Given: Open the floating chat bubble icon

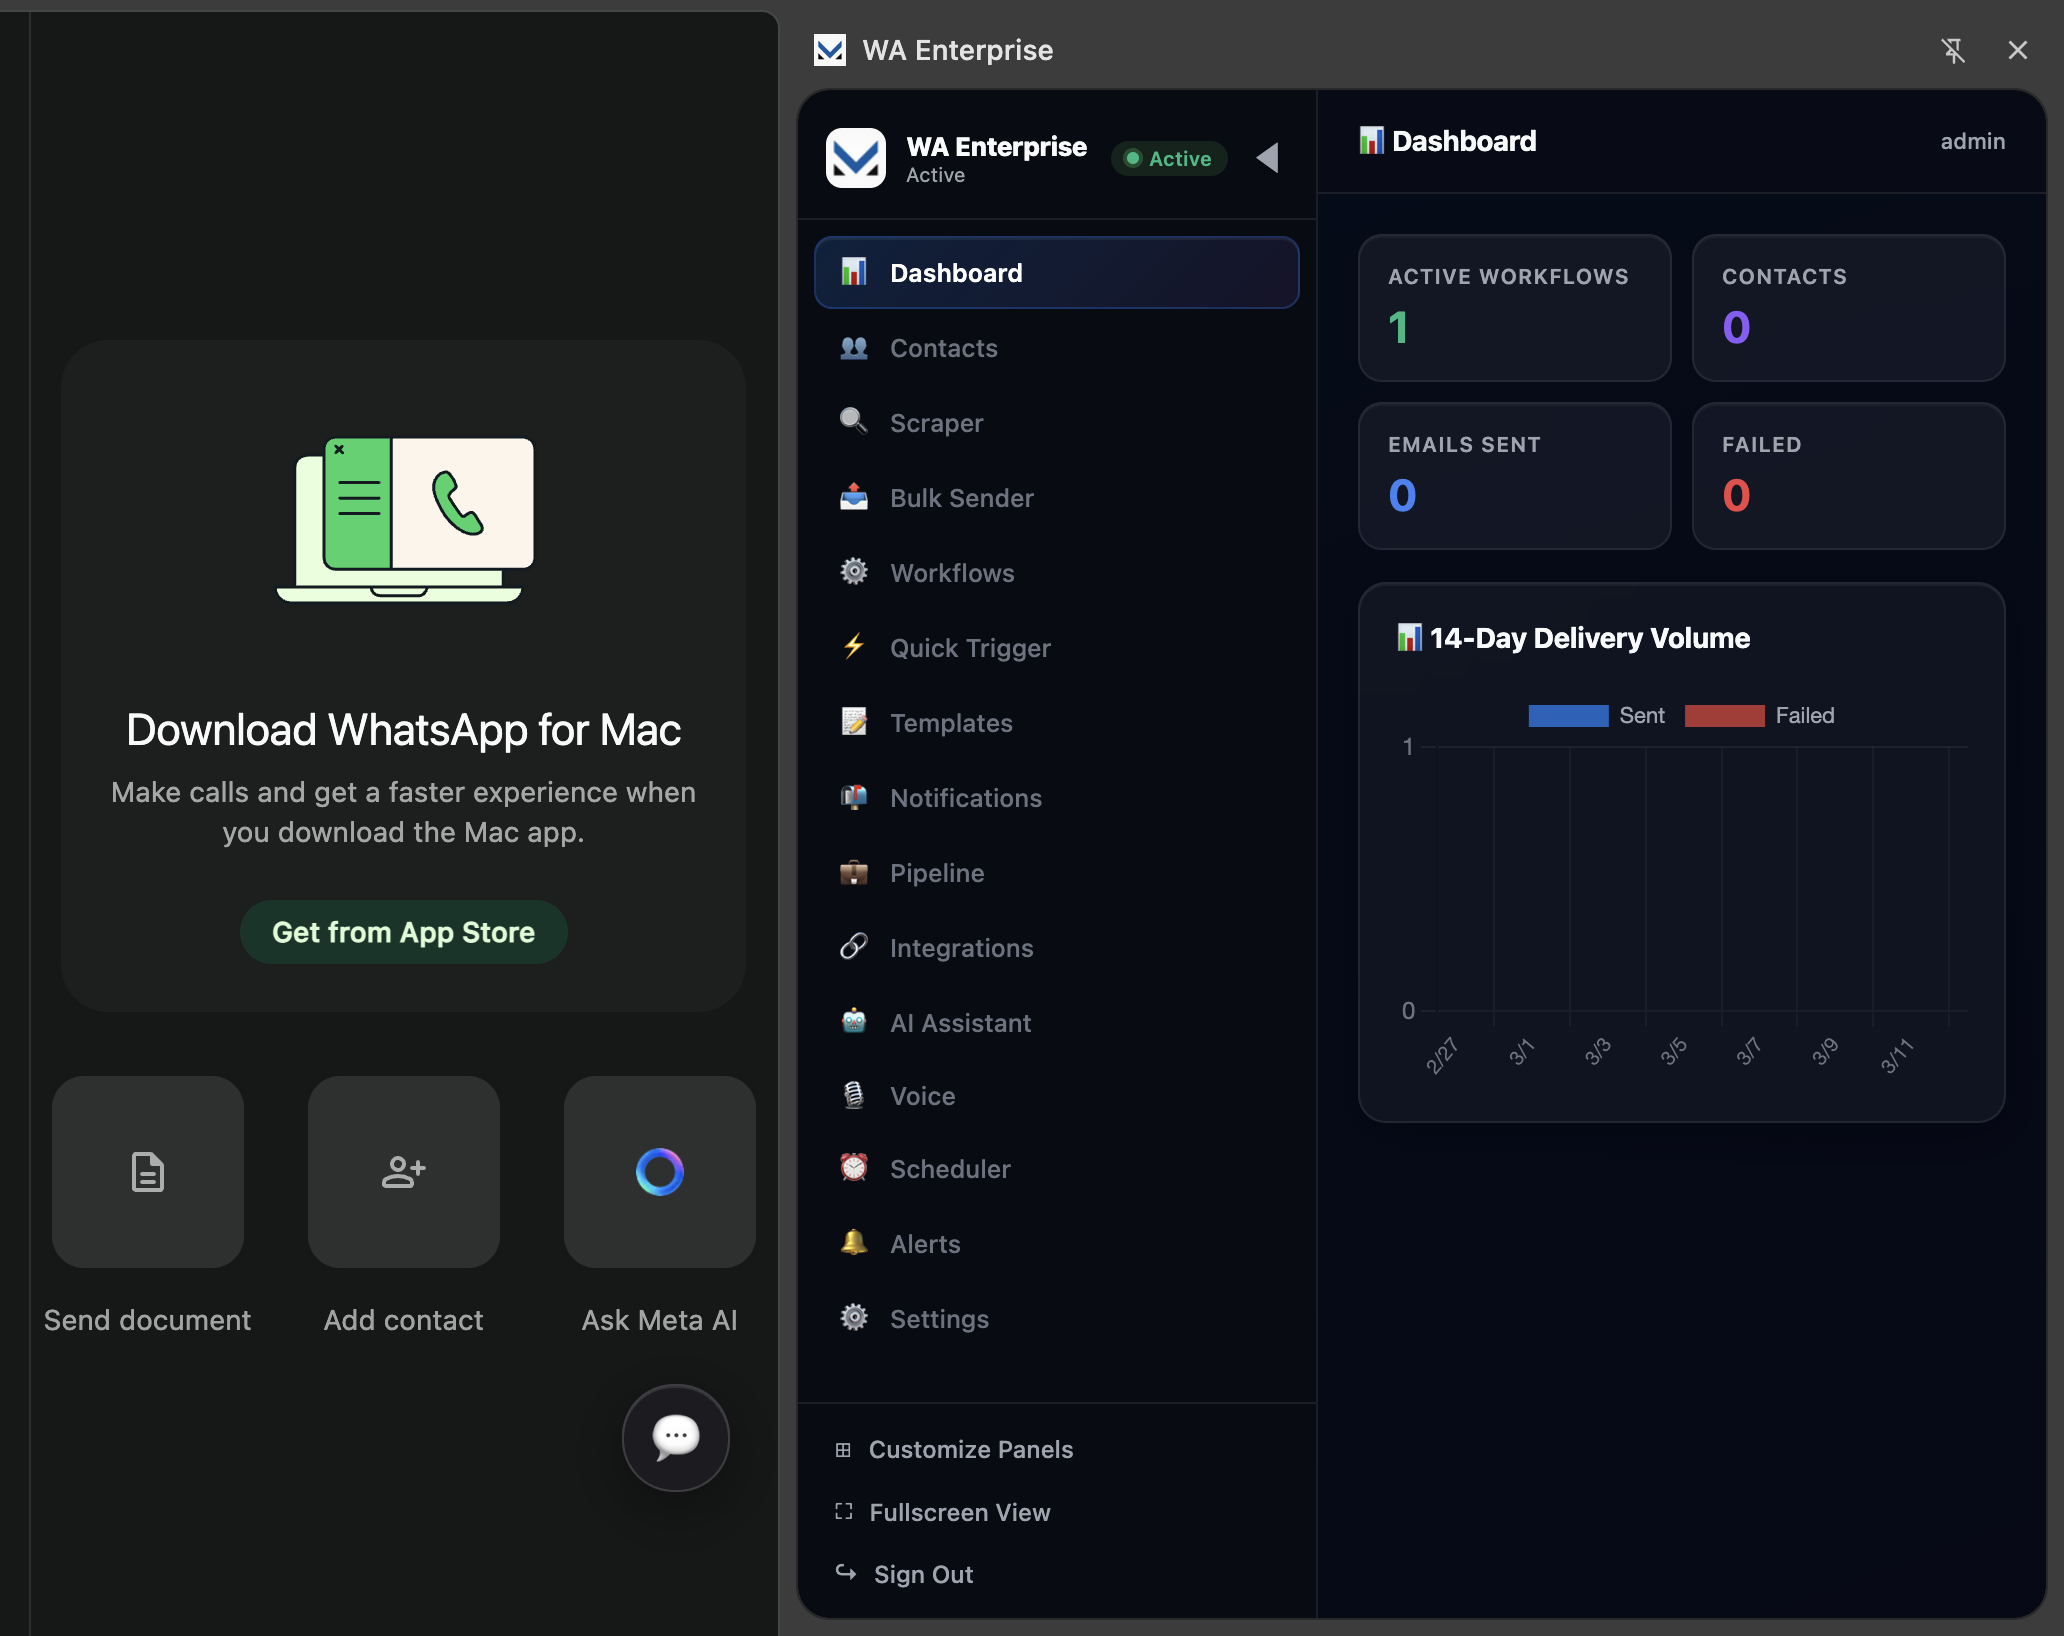Looking at the screenshot, I should (676, 1437).
